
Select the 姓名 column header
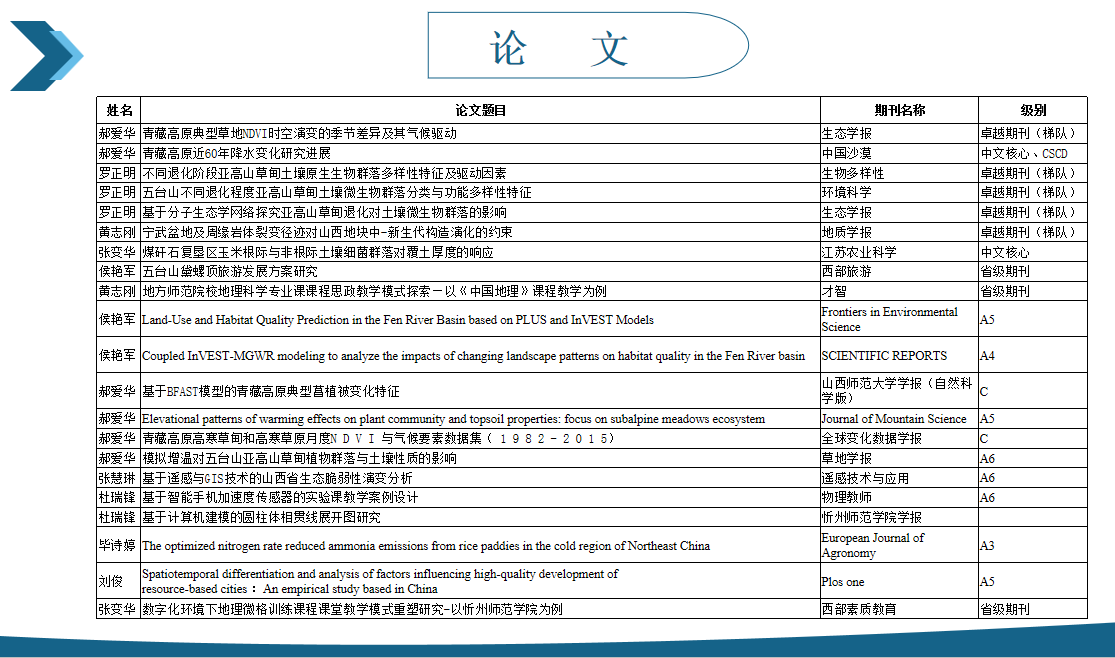[x=119, y=110]
